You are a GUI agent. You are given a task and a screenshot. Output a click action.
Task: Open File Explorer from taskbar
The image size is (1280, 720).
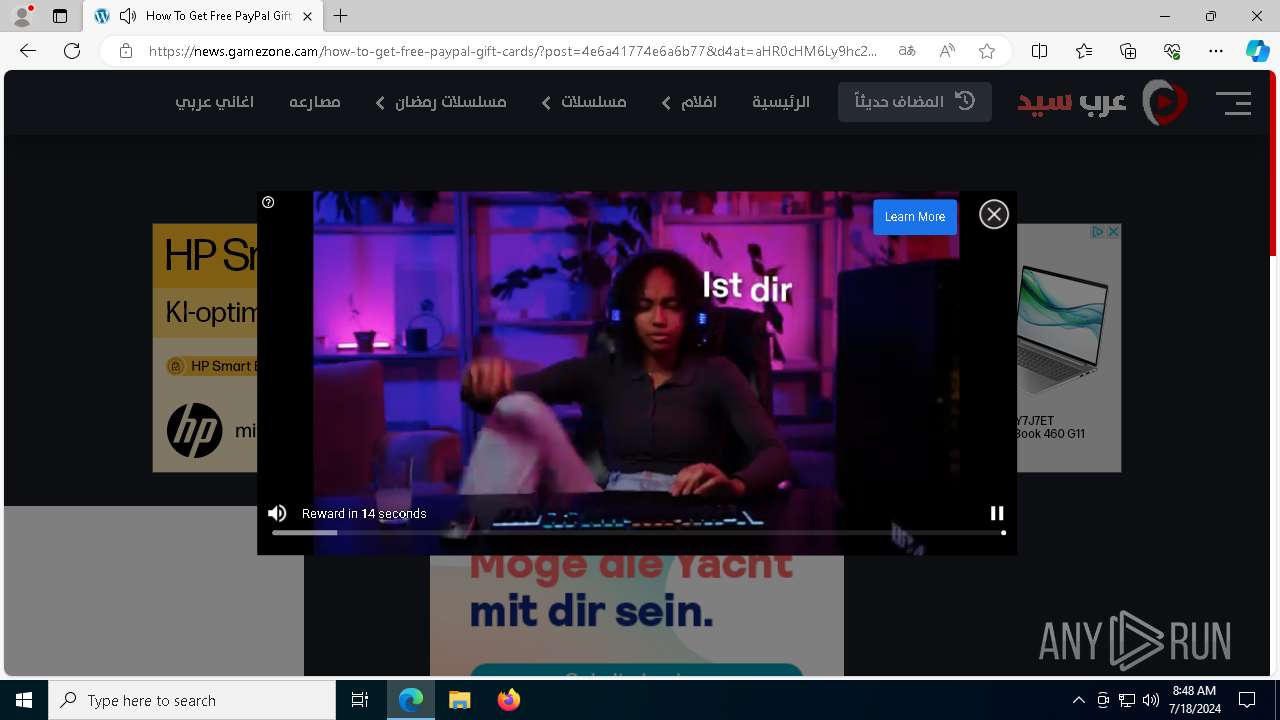click(x=460, y=700)
